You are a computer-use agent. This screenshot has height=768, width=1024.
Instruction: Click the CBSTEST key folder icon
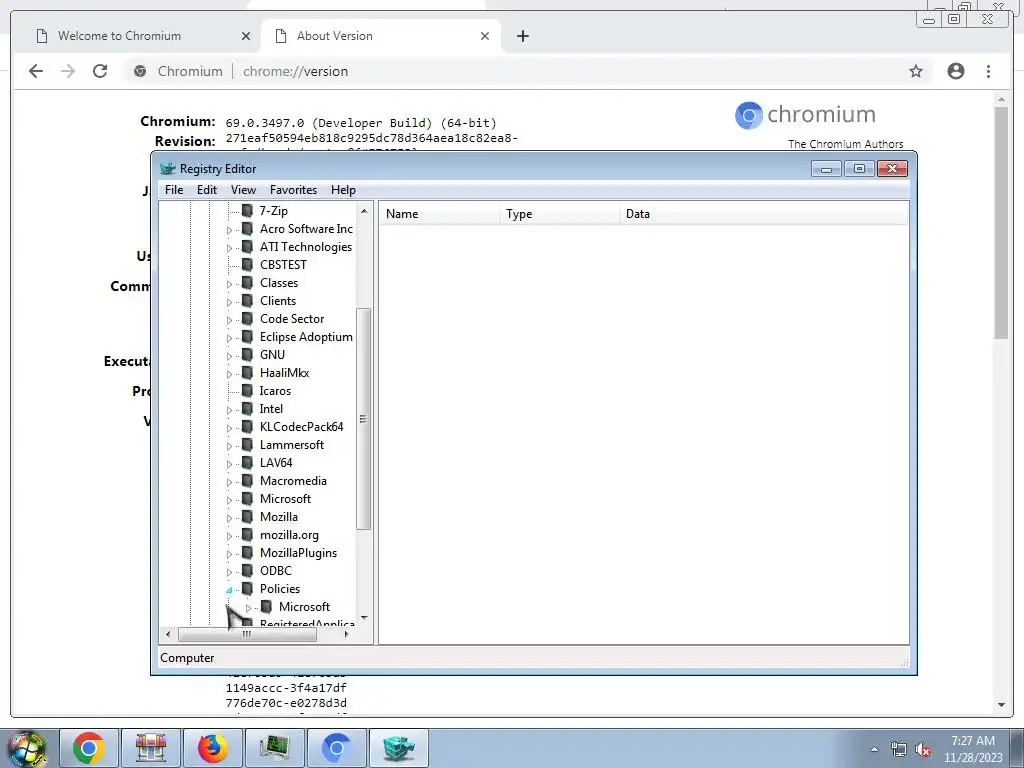tap(248, 264)
